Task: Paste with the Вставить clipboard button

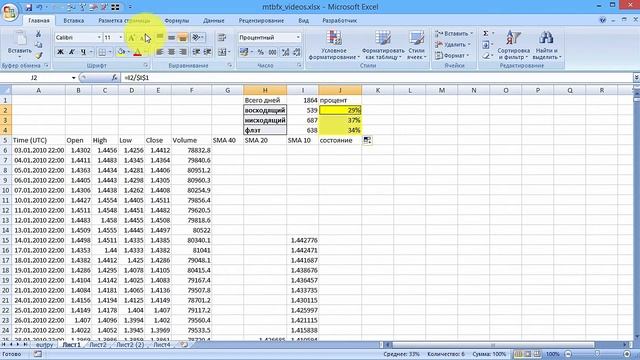Action: point(19,44)
